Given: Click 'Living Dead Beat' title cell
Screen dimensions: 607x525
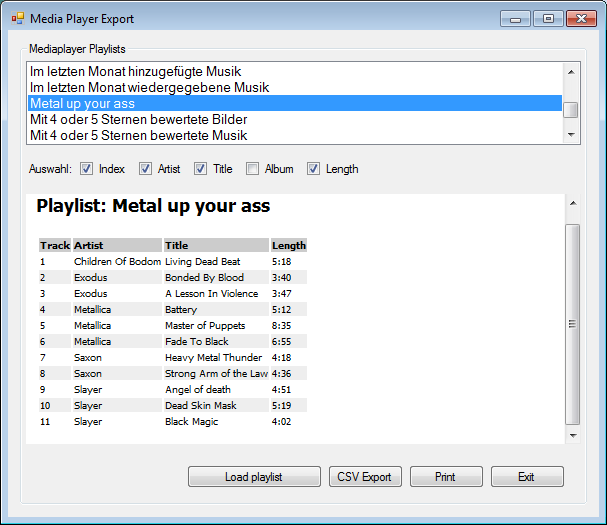Looking at the screenshot, I should [x=216, y=262].
